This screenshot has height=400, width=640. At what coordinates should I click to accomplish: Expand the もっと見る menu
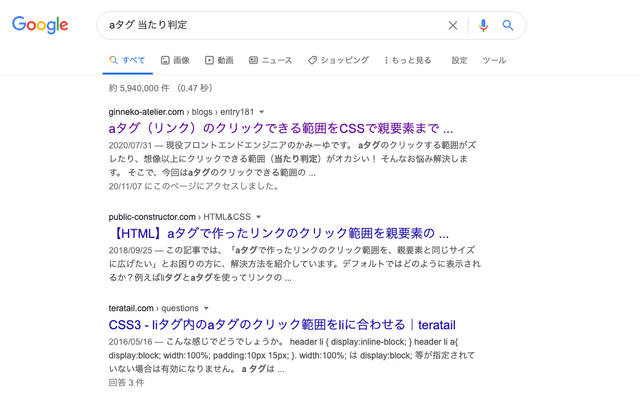407,60
